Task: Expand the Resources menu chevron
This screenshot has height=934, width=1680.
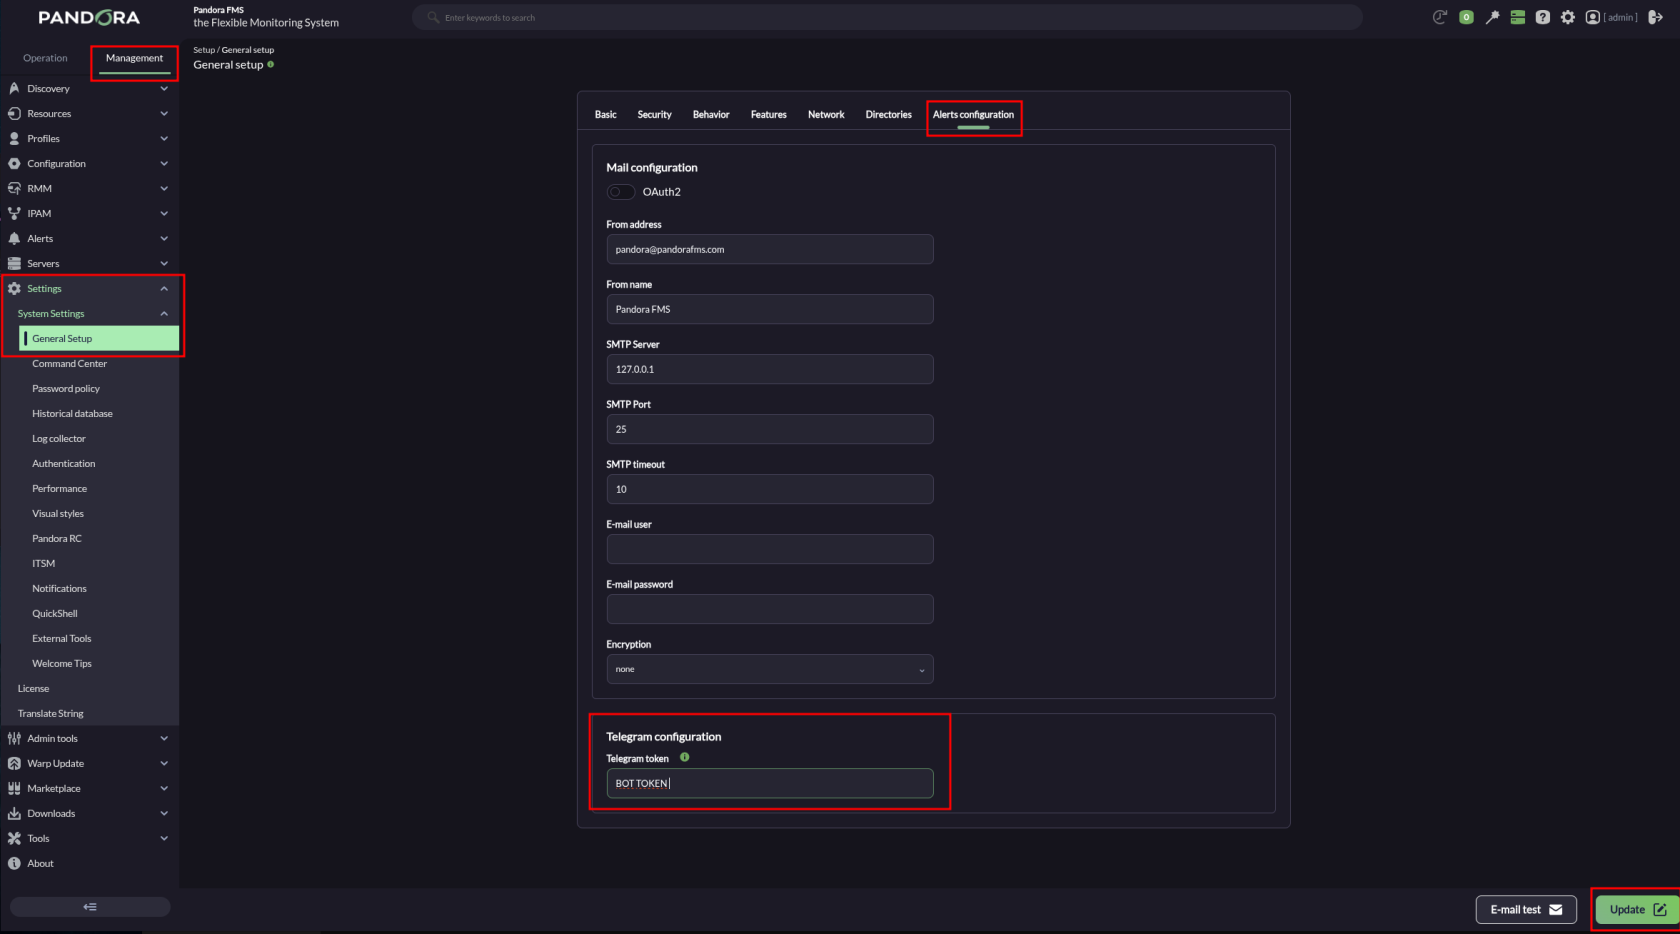Action: 164,114
